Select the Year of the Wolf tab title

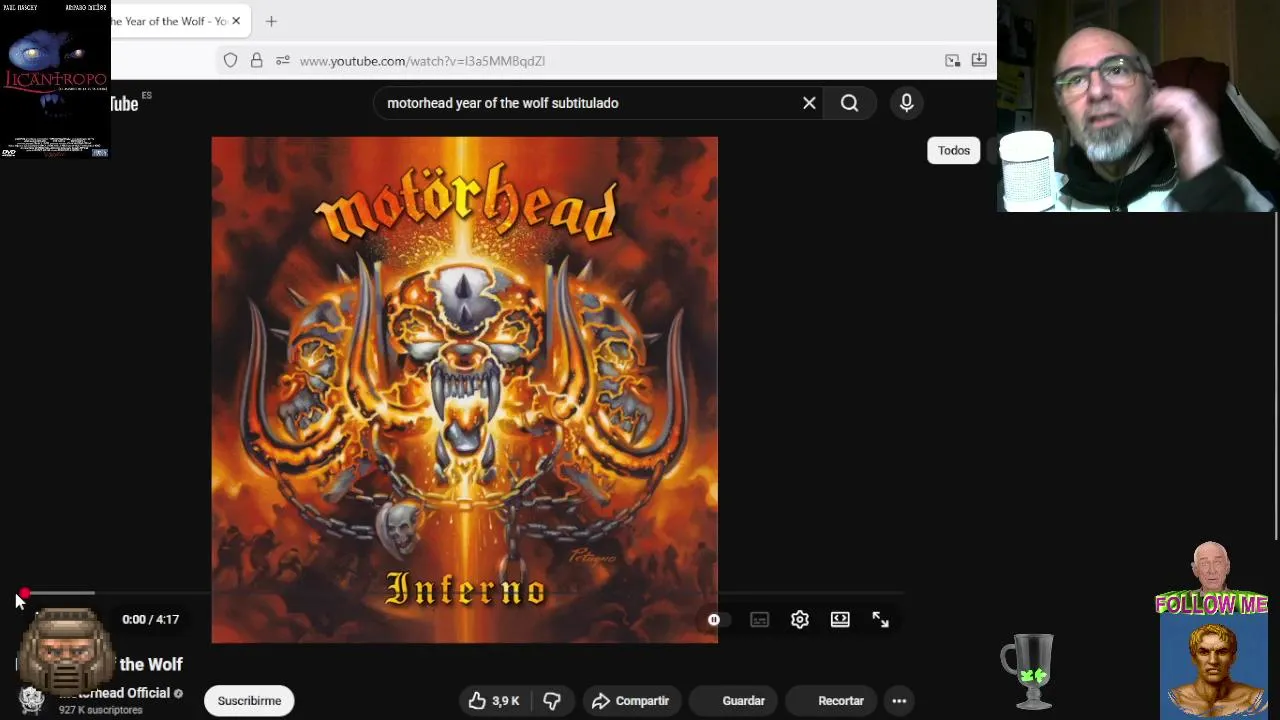click(168, 21)
